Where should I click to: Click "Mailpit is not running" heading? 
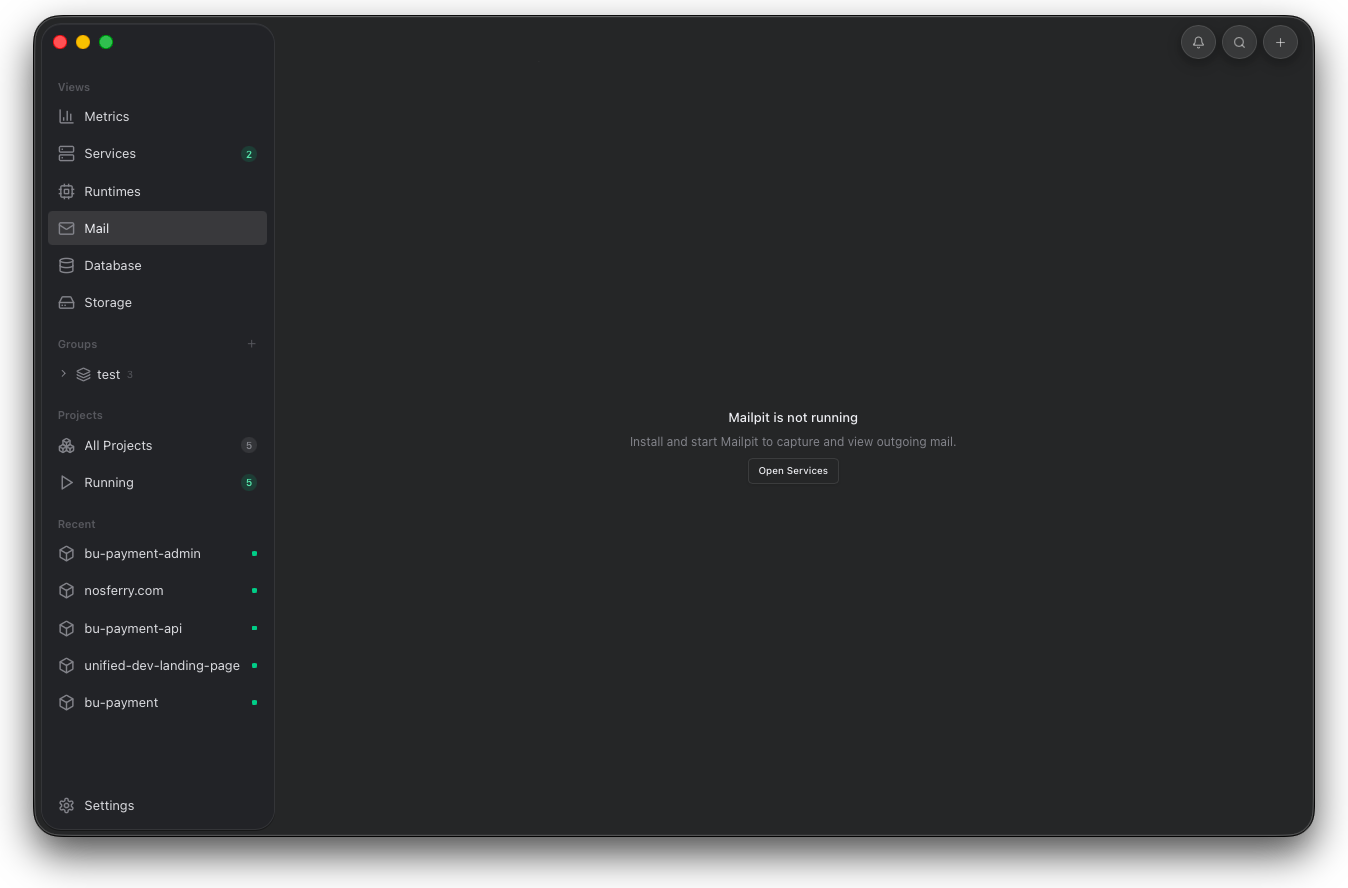pos(793,418)
